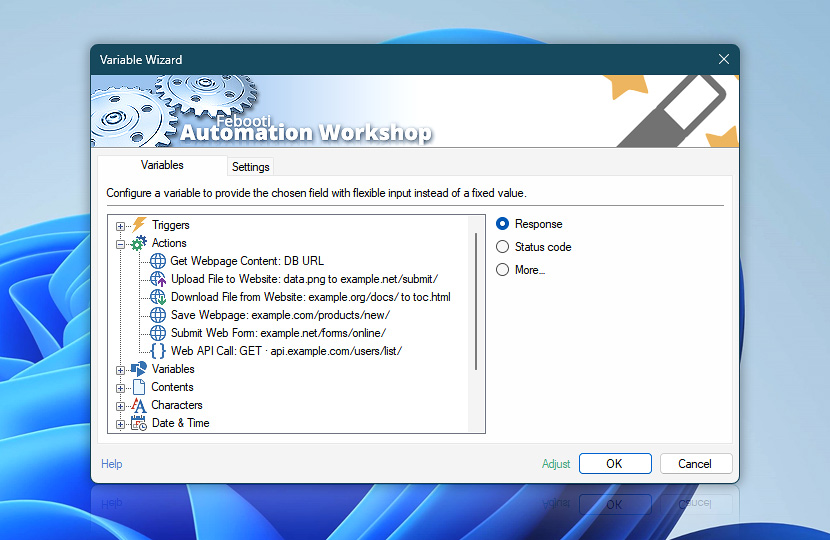This screenshot has width=830, height=540.
Task: Click the Contents page icon
Action: (139, 387)
